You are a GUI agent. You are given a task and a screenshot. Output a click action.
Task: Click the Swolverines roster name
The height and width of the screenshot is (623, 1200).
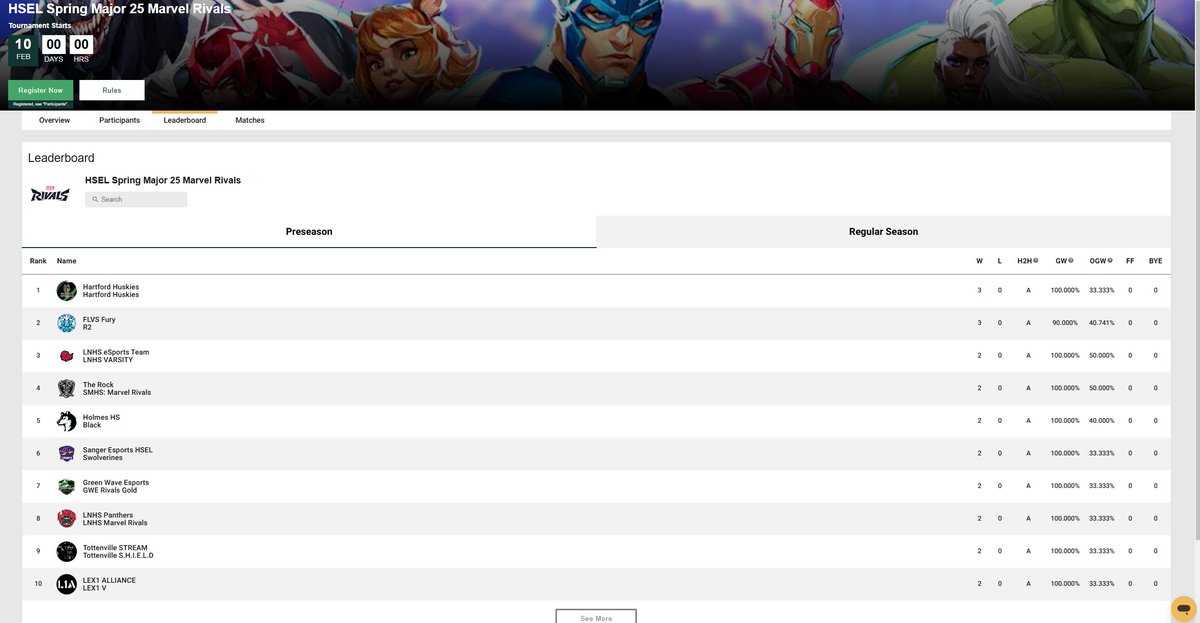coord(103,458)
